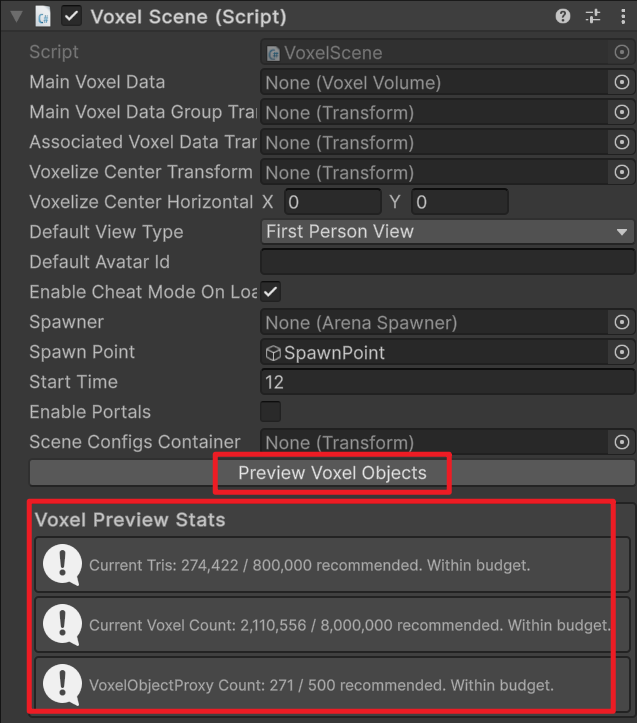Click the Voxelize Center Horizontal X field
Screen dimensions: 637x723
click(x=333, y=202)
